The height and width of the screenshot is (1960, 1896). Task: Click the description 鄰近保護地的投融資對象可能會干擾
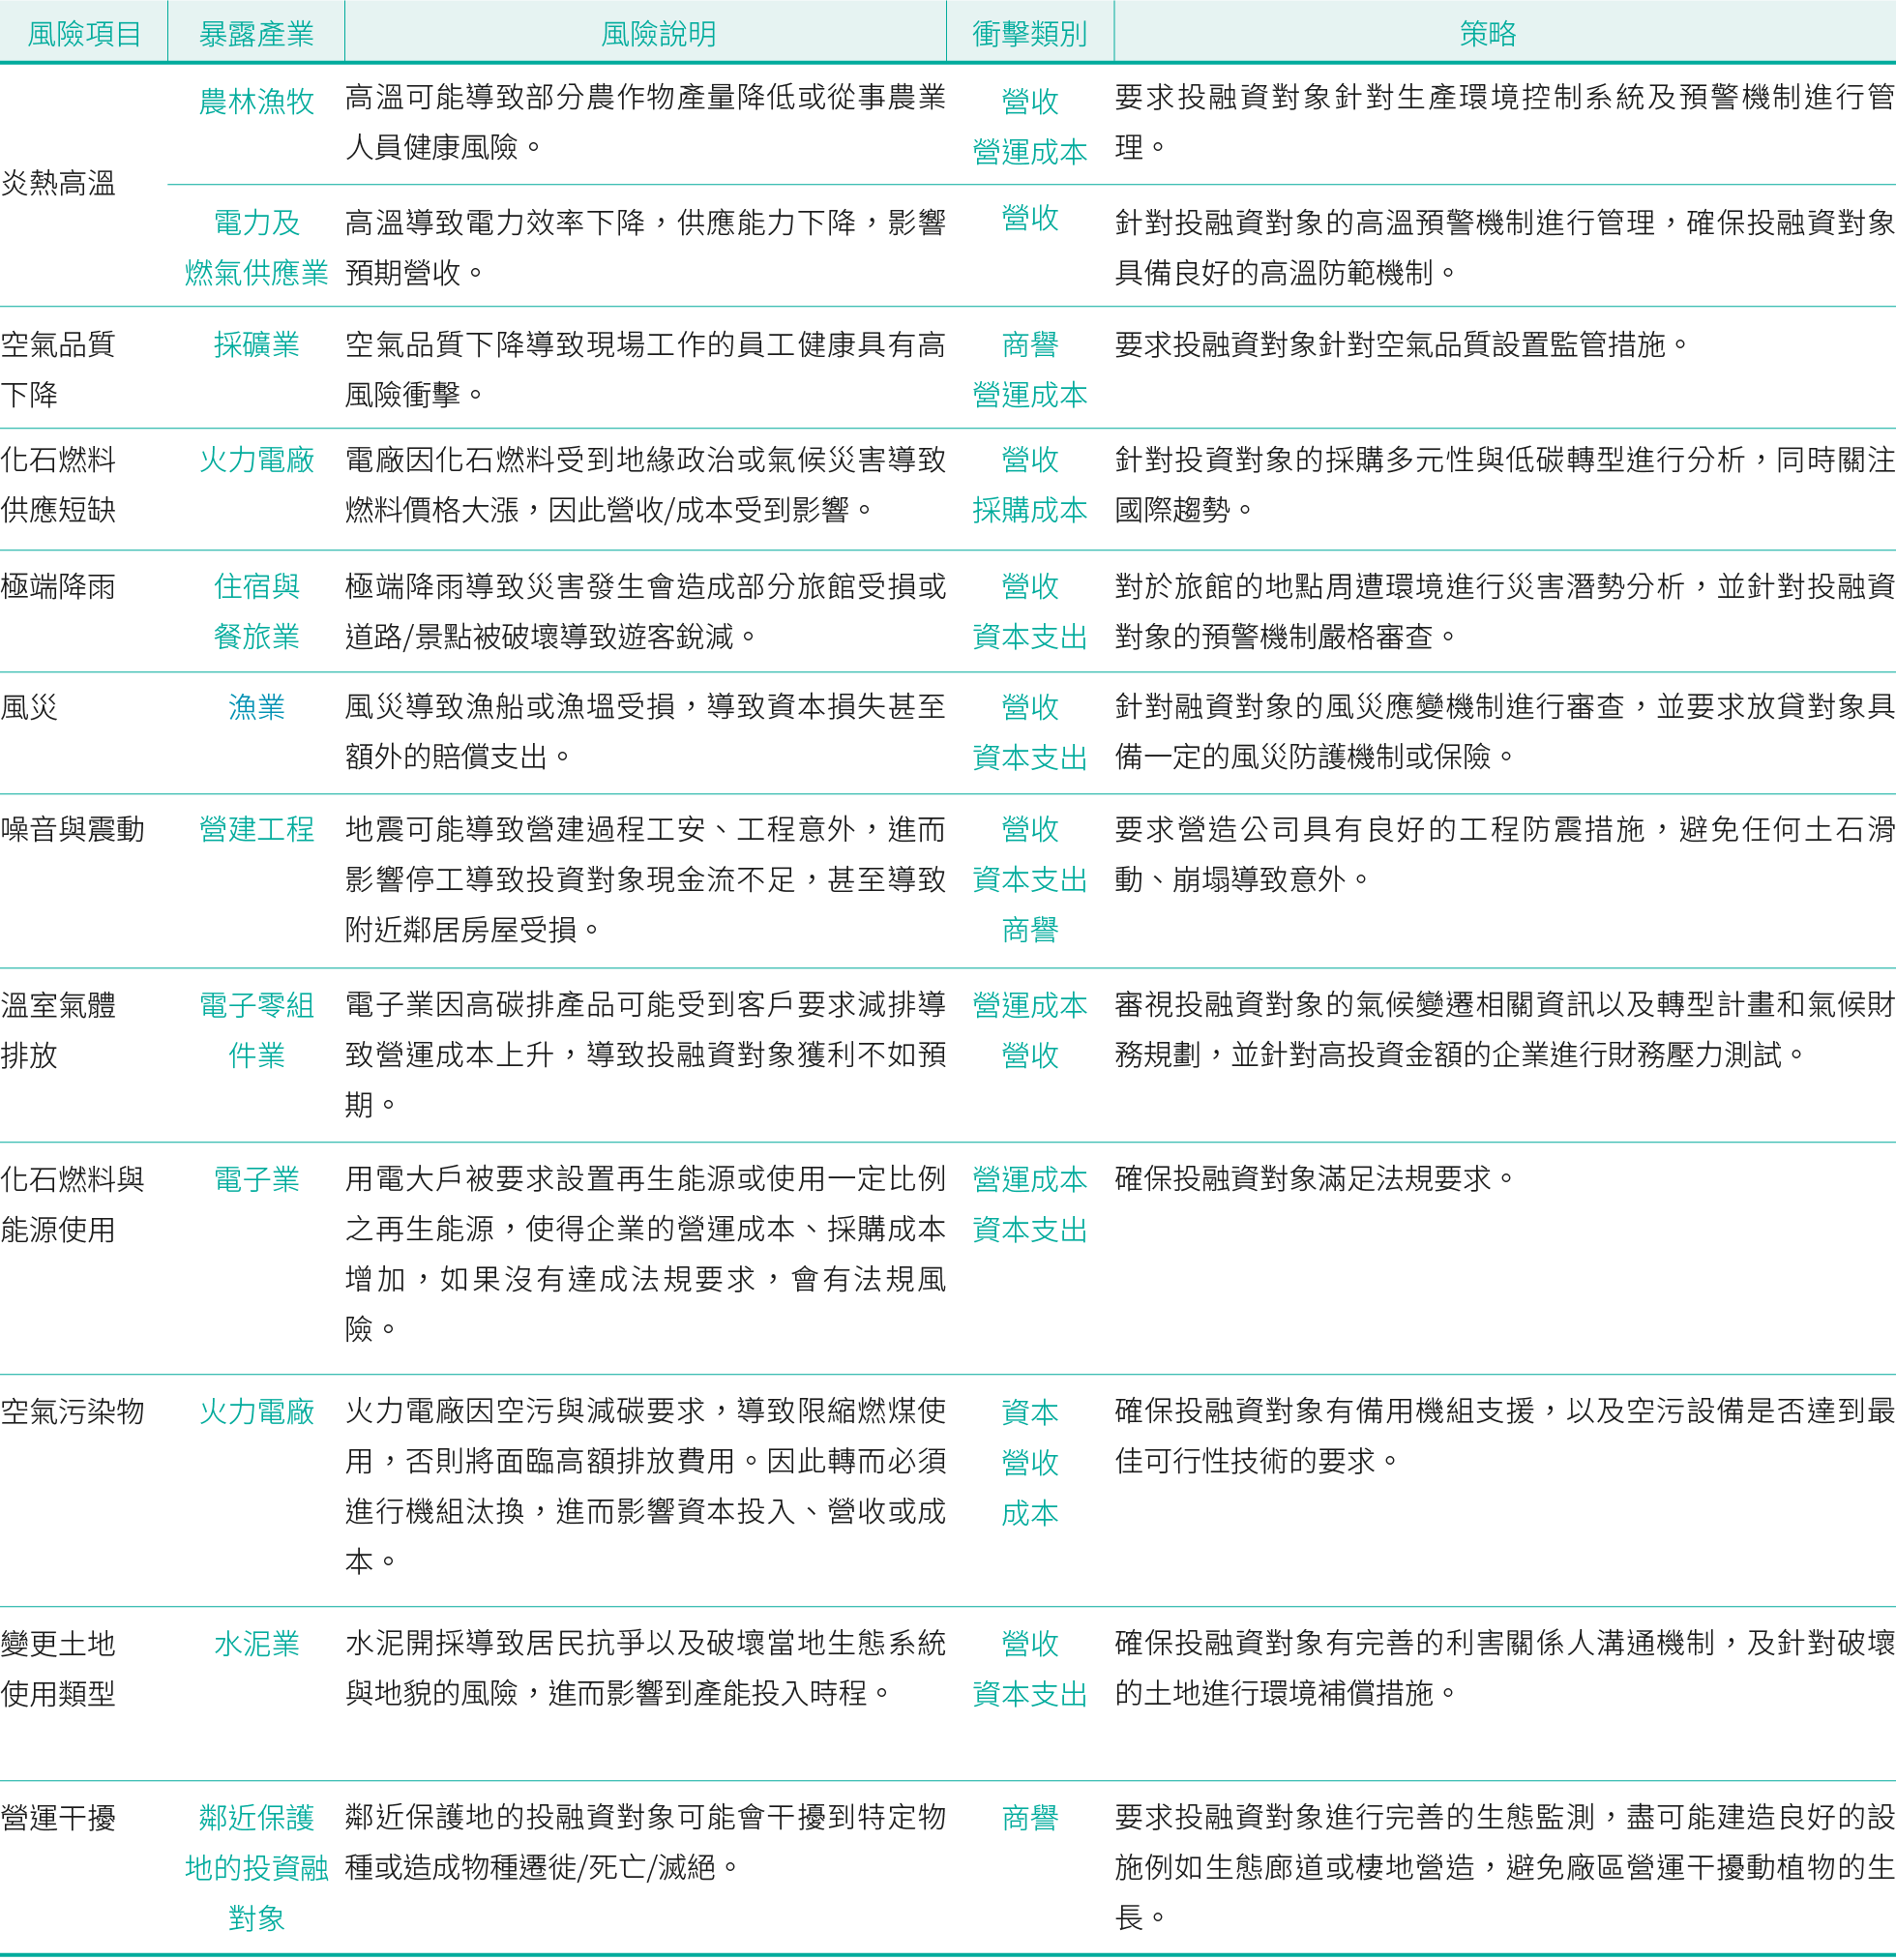(x=645, y=1841)
